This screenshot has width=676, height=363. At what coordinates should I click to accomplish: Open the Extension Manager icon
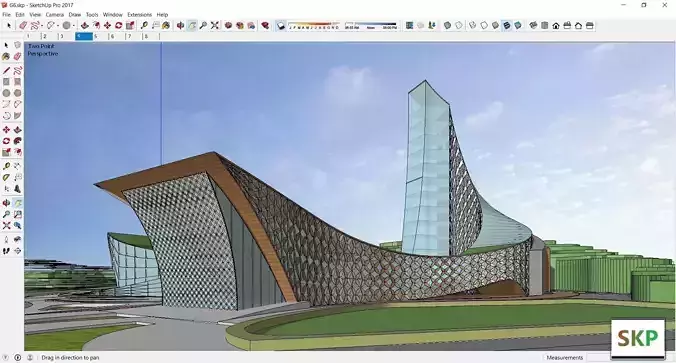pyautogui.click(x=265, y=25)
